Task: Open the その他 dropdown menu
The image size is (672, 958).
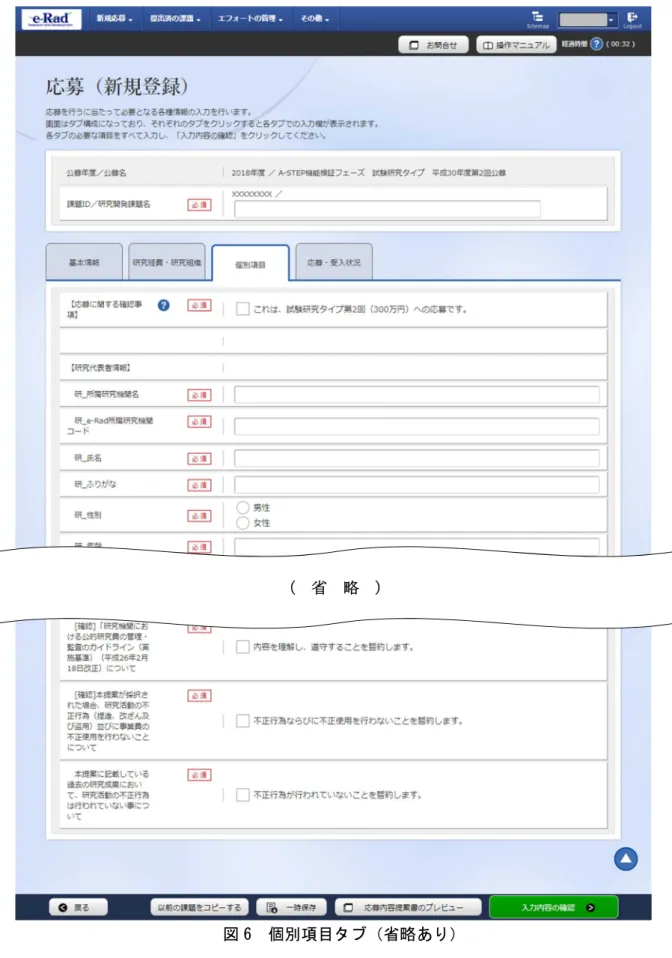Action: (315, 19)
